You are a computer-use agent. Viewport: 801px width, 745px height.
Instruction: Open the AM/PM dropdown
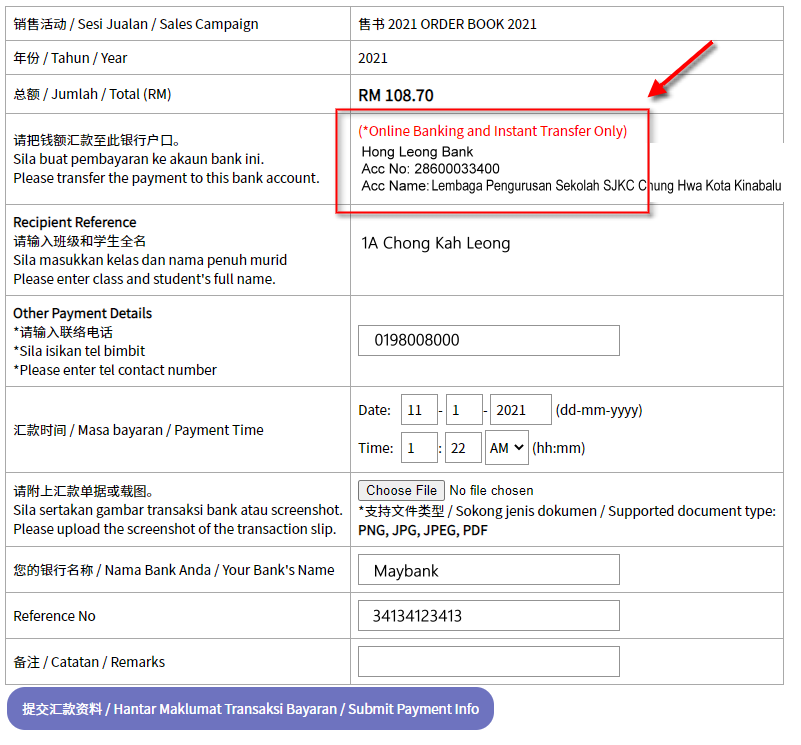tap(506, 448)
